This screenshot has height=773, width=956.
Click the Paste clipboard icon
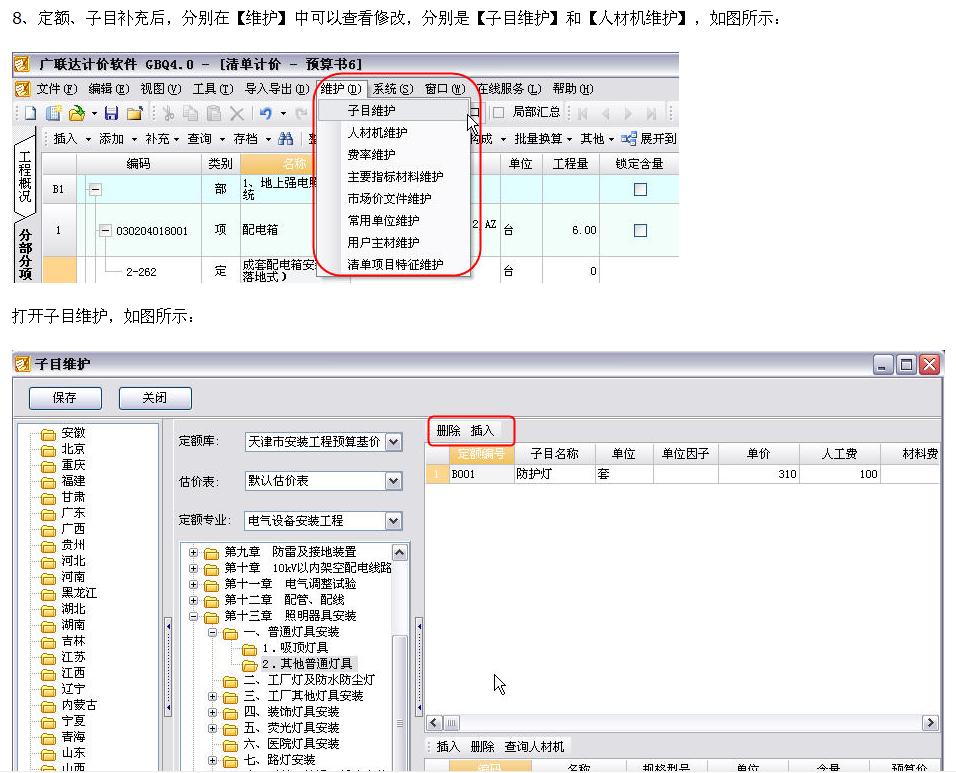click(x=213, y=113)
